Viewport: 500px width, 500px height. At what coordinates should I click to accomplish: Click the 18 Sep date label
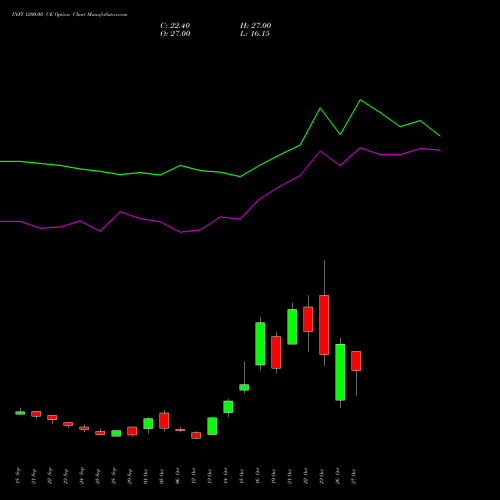pyautogui.click(x=18, y=476)
